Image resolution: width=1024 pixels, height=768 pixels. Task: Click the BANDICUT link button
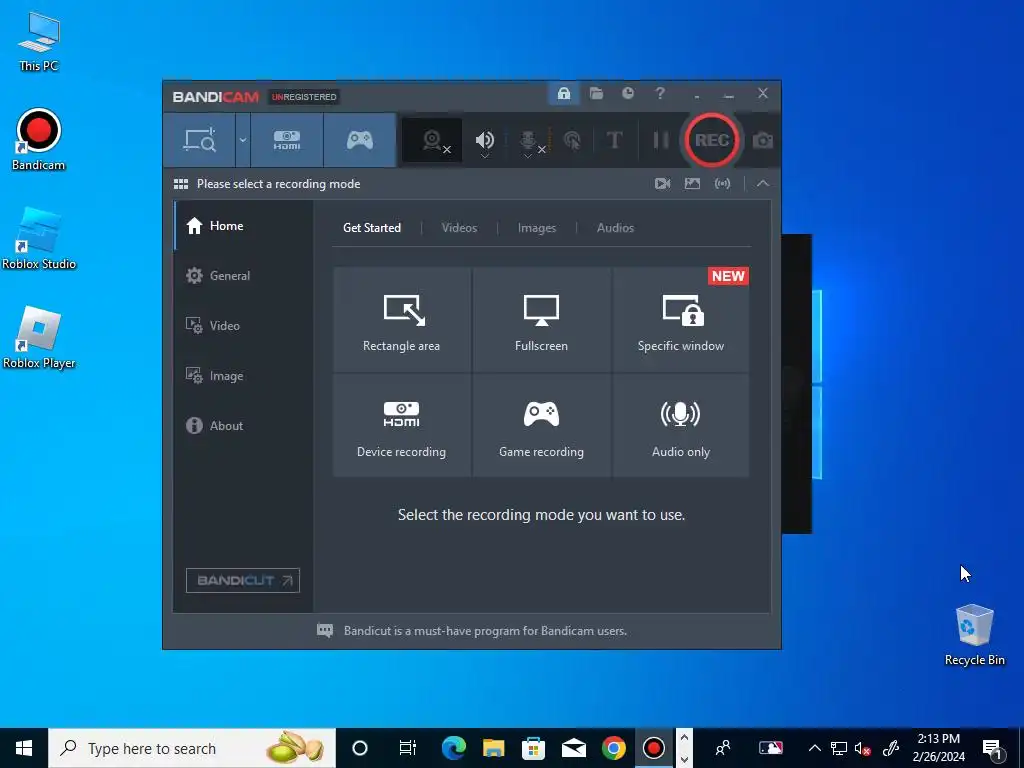pos(243,581)
